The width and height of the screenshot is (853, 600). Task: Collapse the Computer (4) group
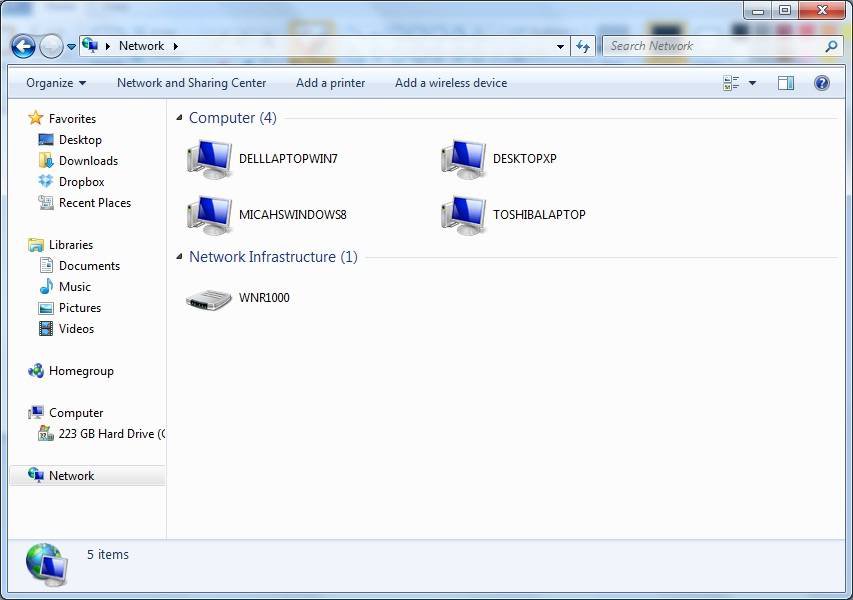coord(179,118)
